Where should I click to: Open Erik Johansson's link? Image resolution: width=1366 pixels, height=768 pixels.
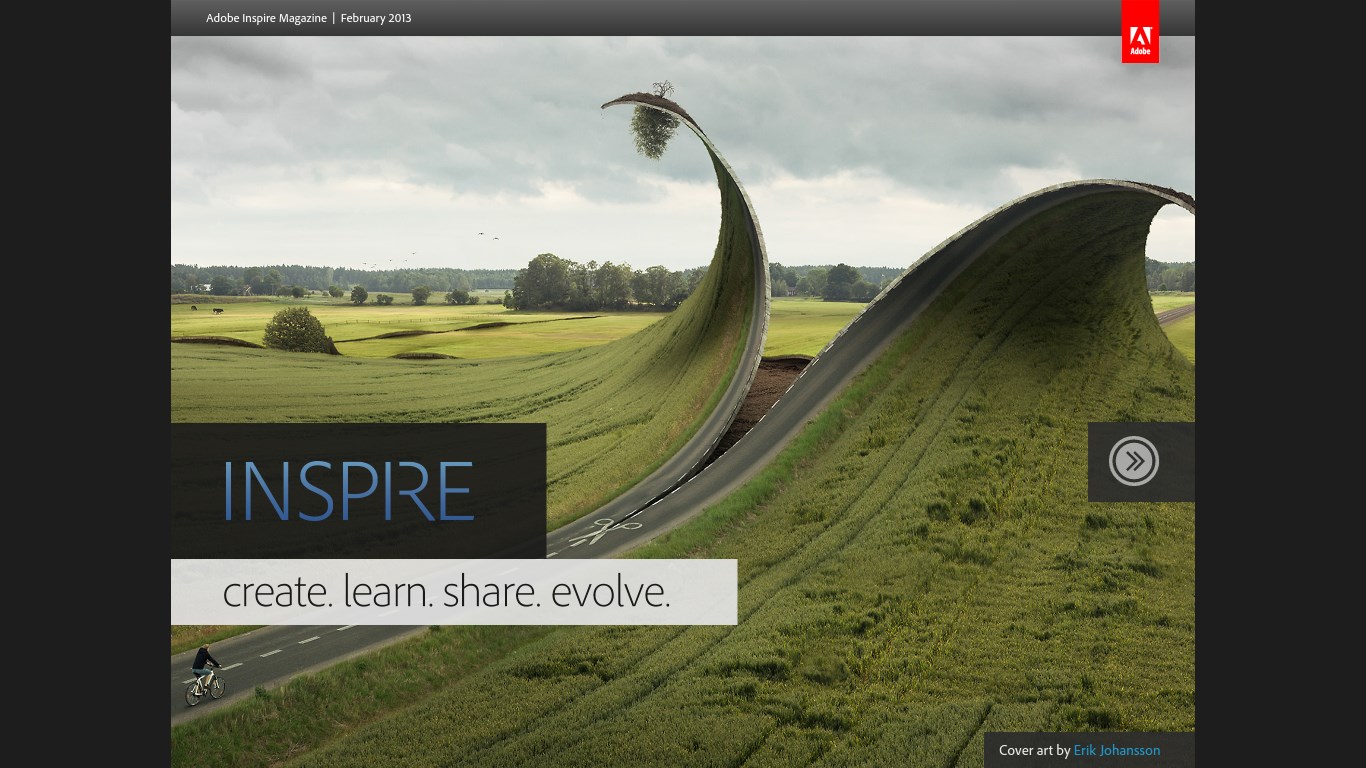1116,750
